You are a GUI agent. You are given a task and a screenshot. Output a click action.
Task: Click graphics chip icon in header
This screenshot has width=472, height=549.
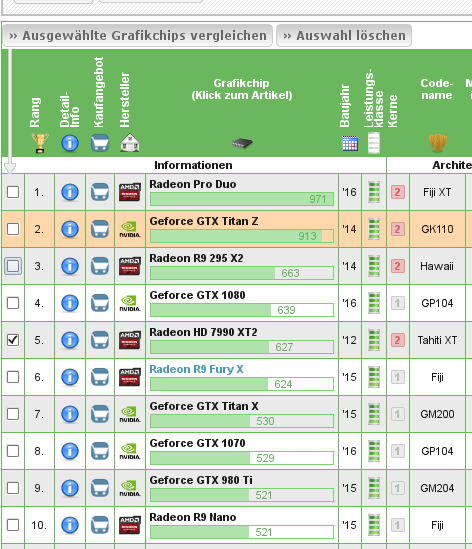click(x=242, y=143)
